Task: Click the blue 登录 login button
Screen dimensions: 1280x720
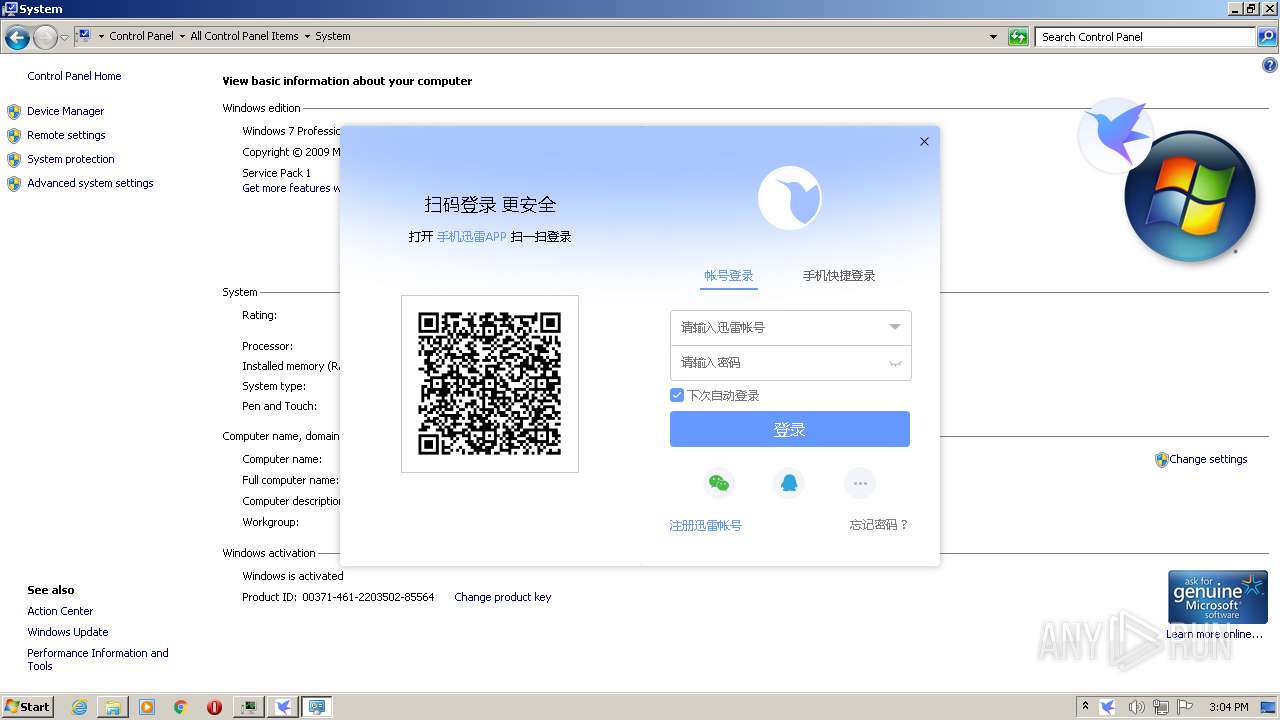Action: tap(790, 429)
